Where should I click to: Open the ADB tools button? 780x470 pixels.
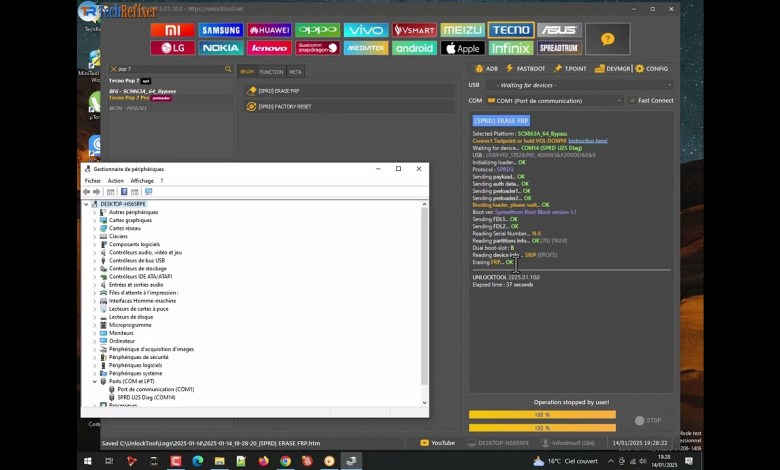coord(486,69)
